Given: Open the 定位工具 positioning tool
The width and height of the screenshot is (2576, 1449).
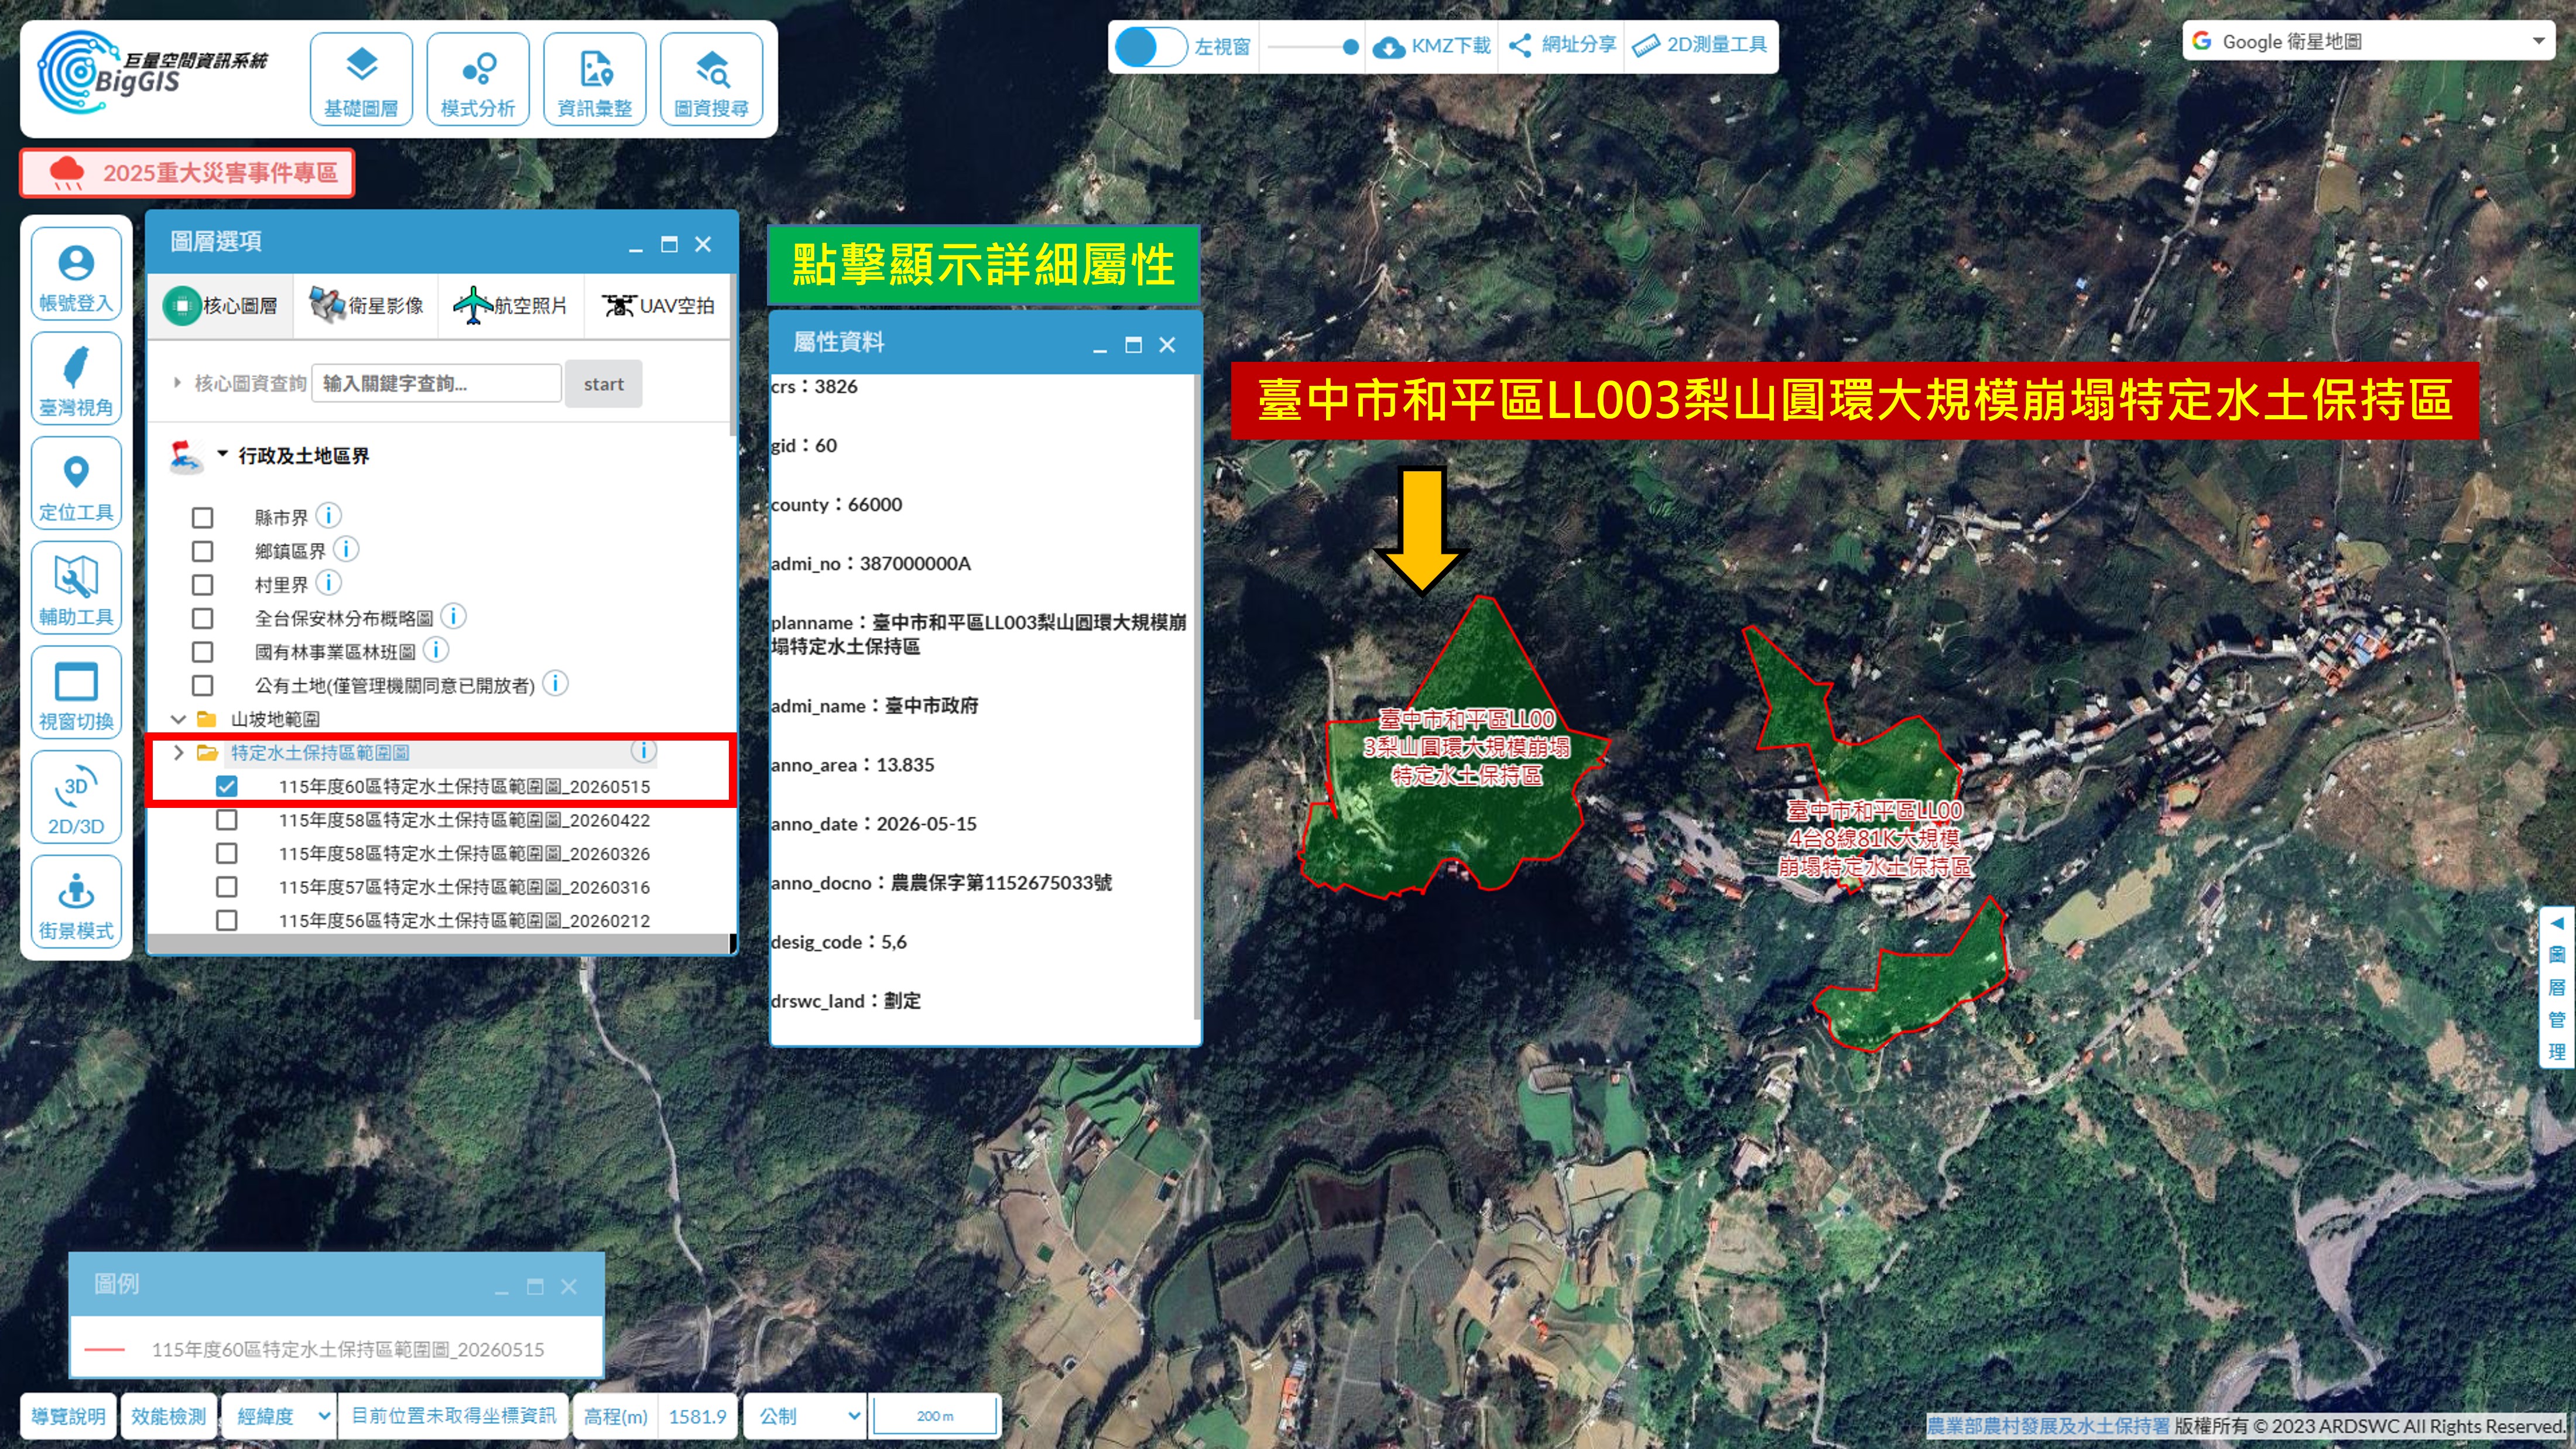Looking at the screenshot, I should tap(76, 484).
